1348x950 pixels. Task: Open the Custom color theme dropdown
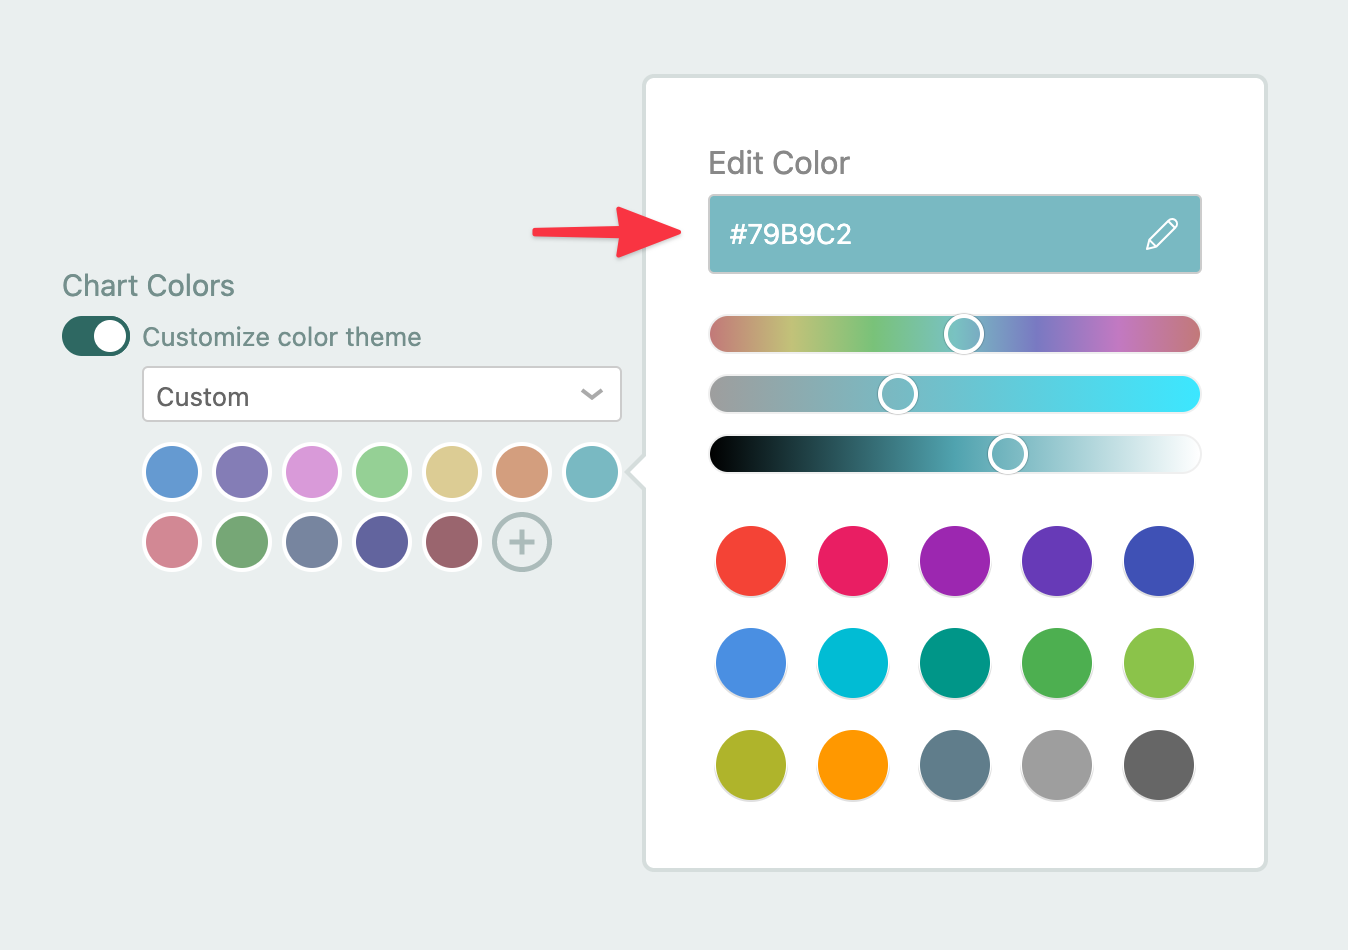coord(382,395)
